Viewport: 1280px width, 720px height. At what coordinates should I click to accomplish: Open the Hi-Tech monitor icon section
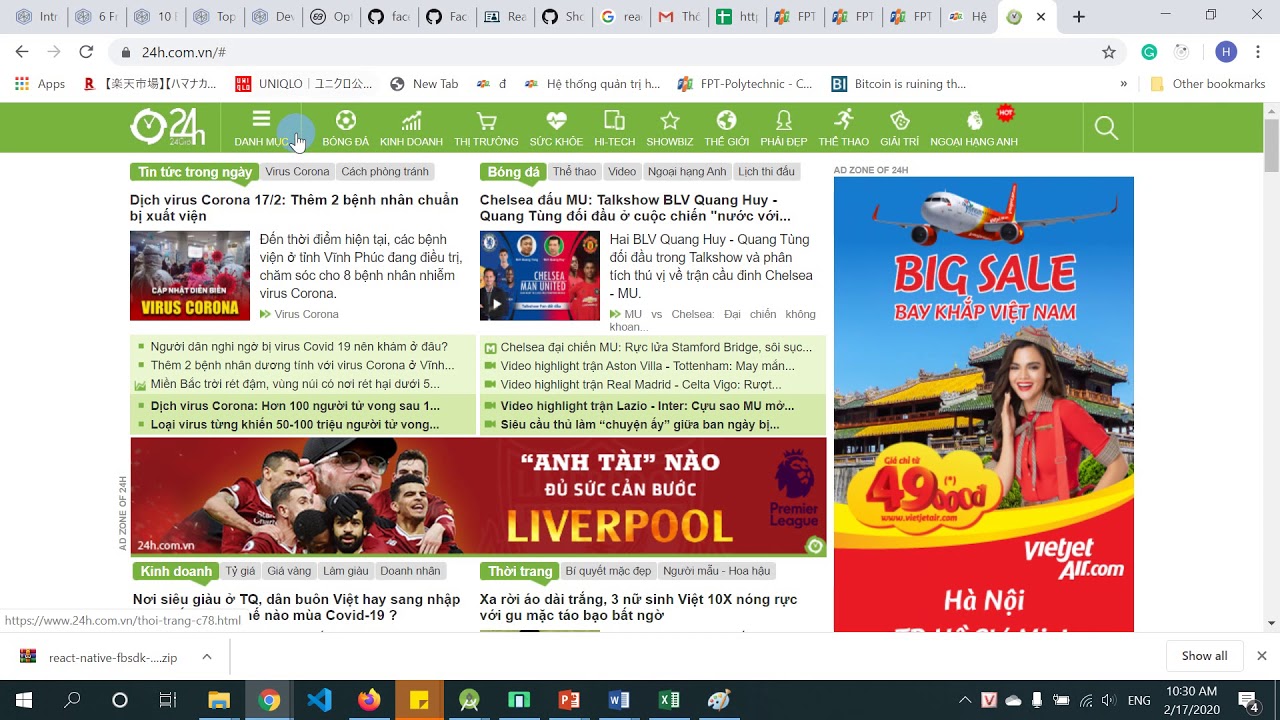pyautogui.click(x=614, y=128)
